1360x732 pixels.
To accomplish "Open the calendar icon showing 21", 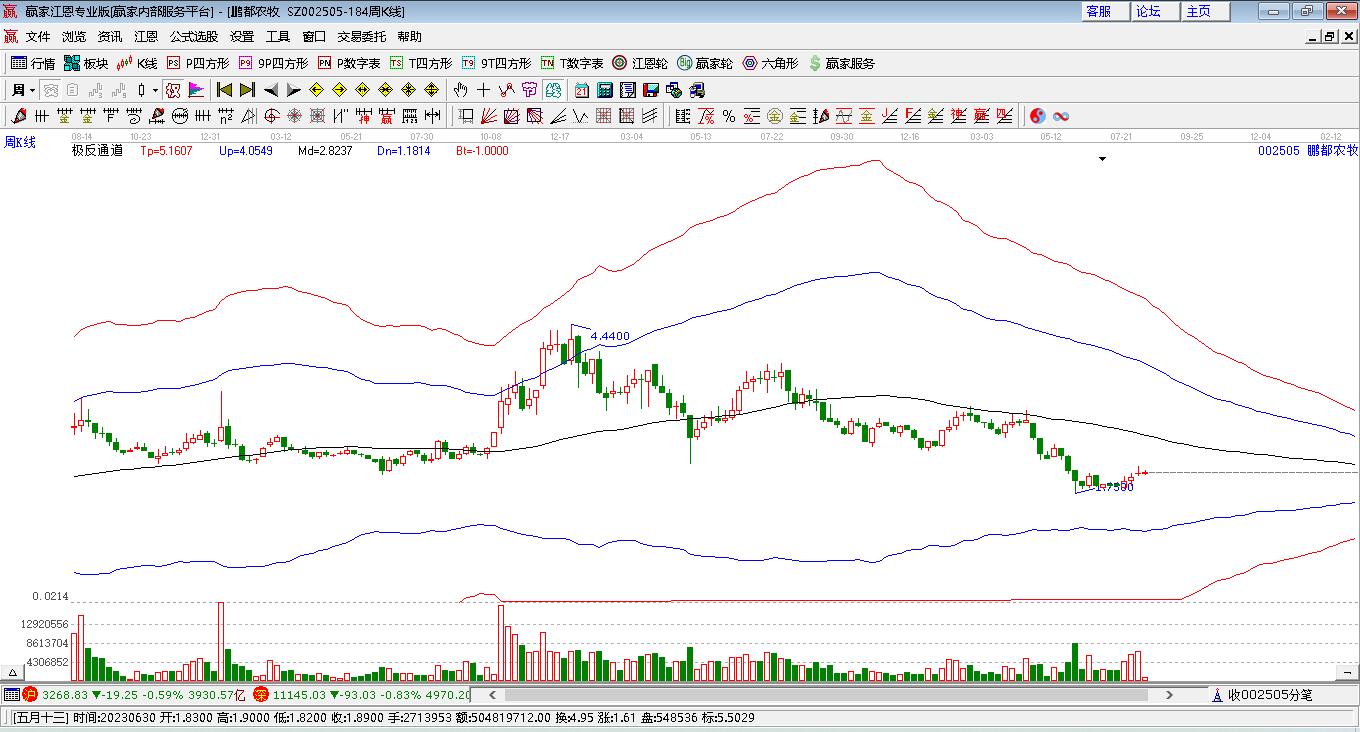I will pyautogui.click(x=581, y=90).
